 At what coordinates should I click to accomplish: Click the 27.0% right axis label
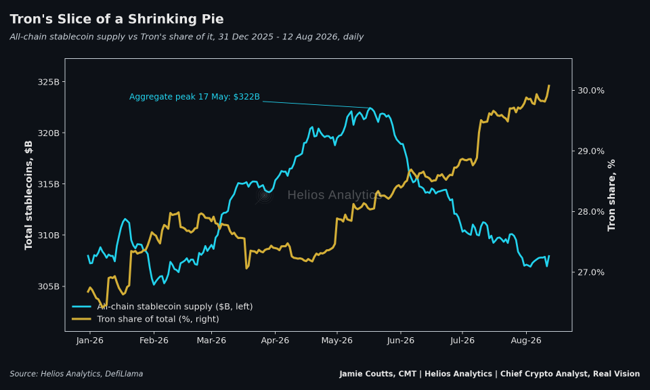pyautogui.click(x=591, y=272)
